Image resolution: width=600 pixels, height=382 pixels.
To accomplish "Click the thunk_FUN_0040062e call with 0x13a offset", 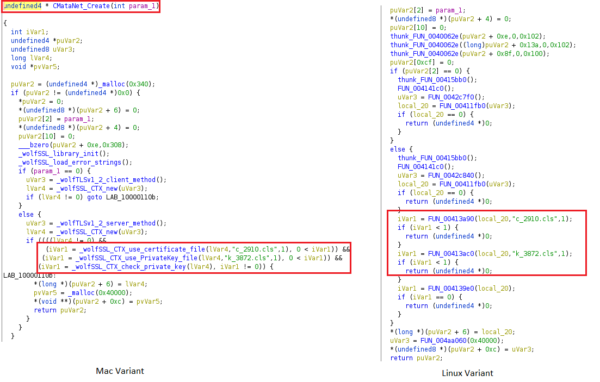I will (483, 45).
